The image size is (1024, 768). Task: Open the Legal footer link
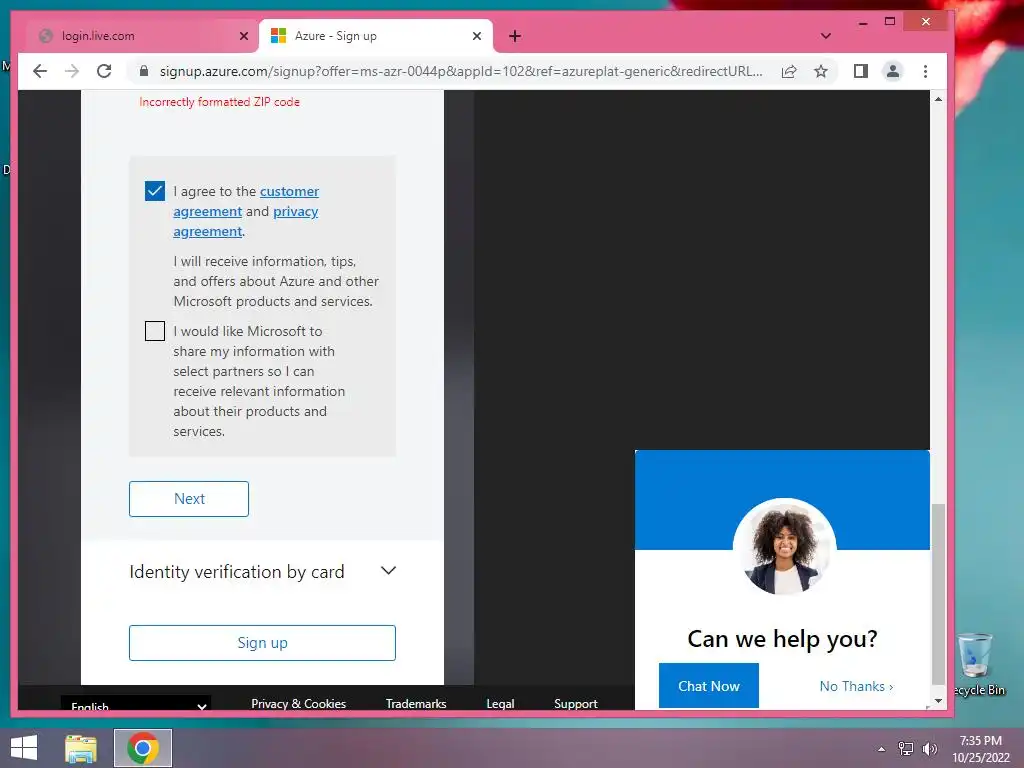click(500, 703)
